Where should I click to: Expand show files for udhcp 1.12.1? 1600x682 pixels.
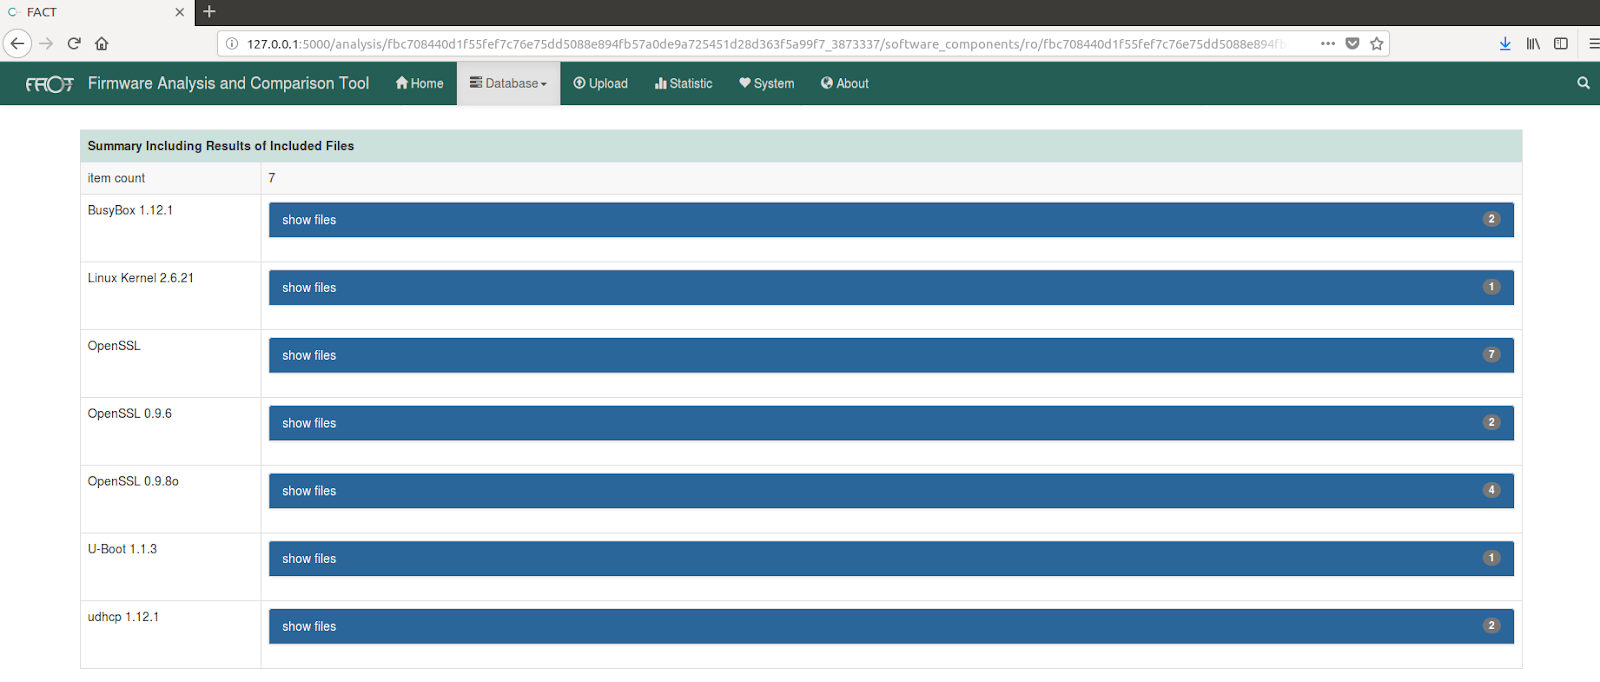pos(891,627)
